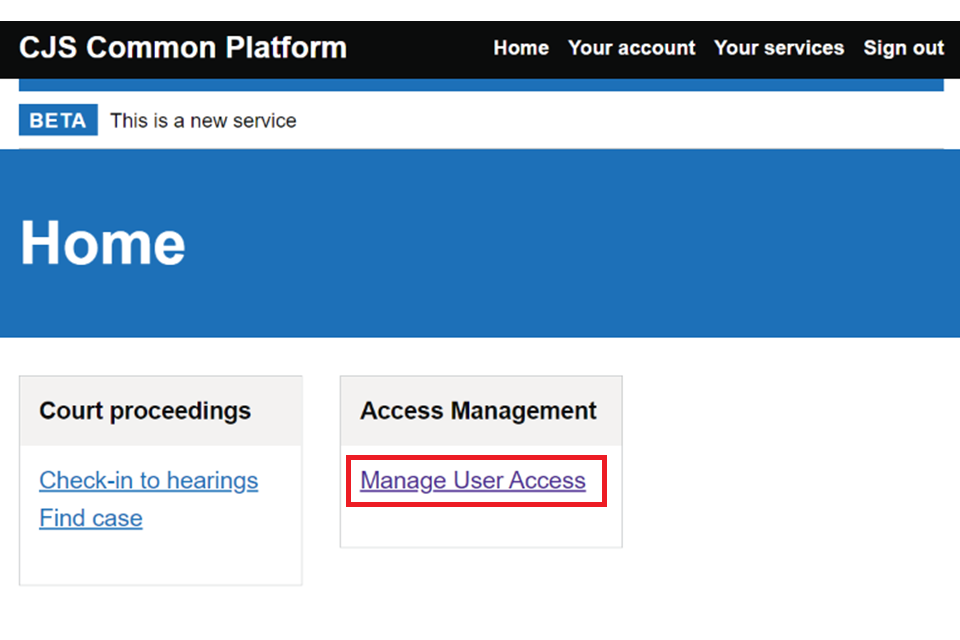Screen dimensions: 960x640
Task: Click the CJS Common Platform title
Action: [183, 48]
